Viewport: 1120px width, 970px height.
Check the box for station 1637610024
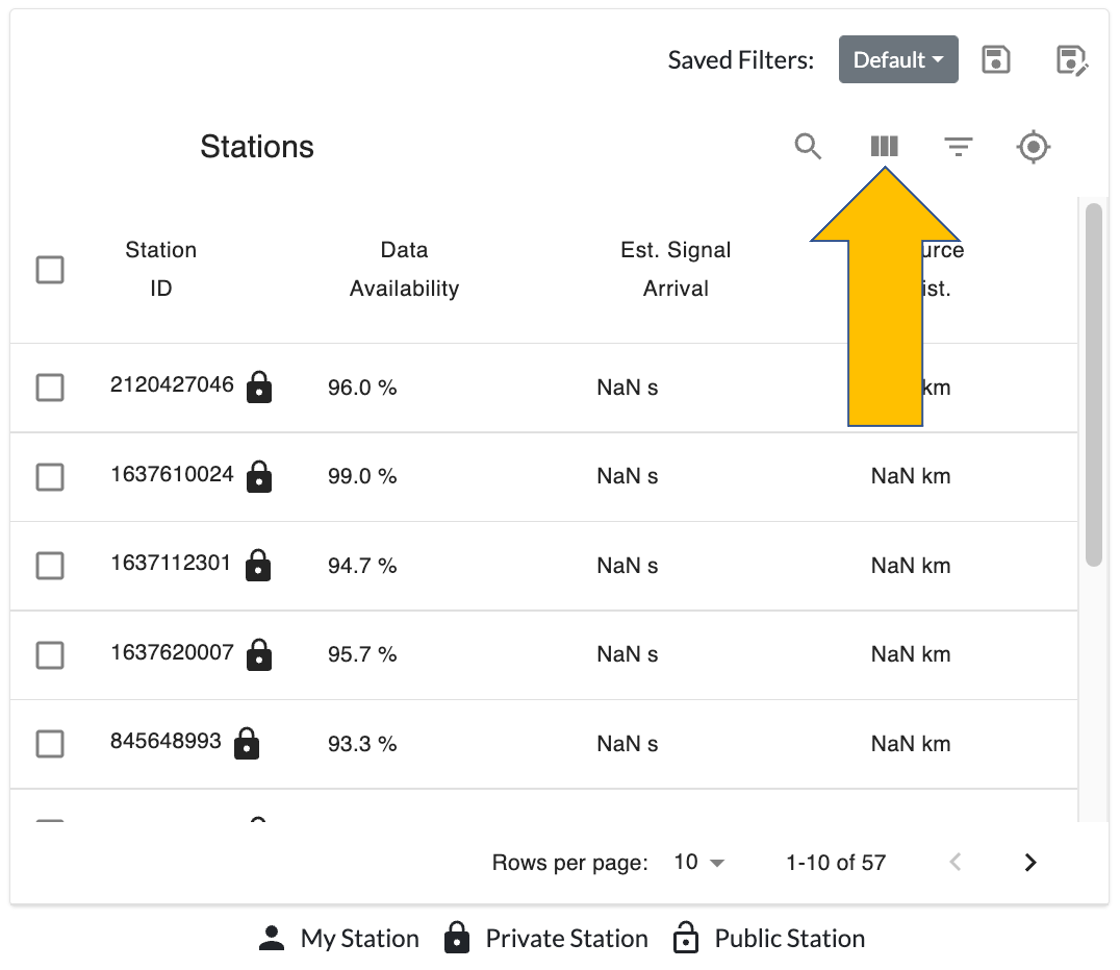click(50, 477)
